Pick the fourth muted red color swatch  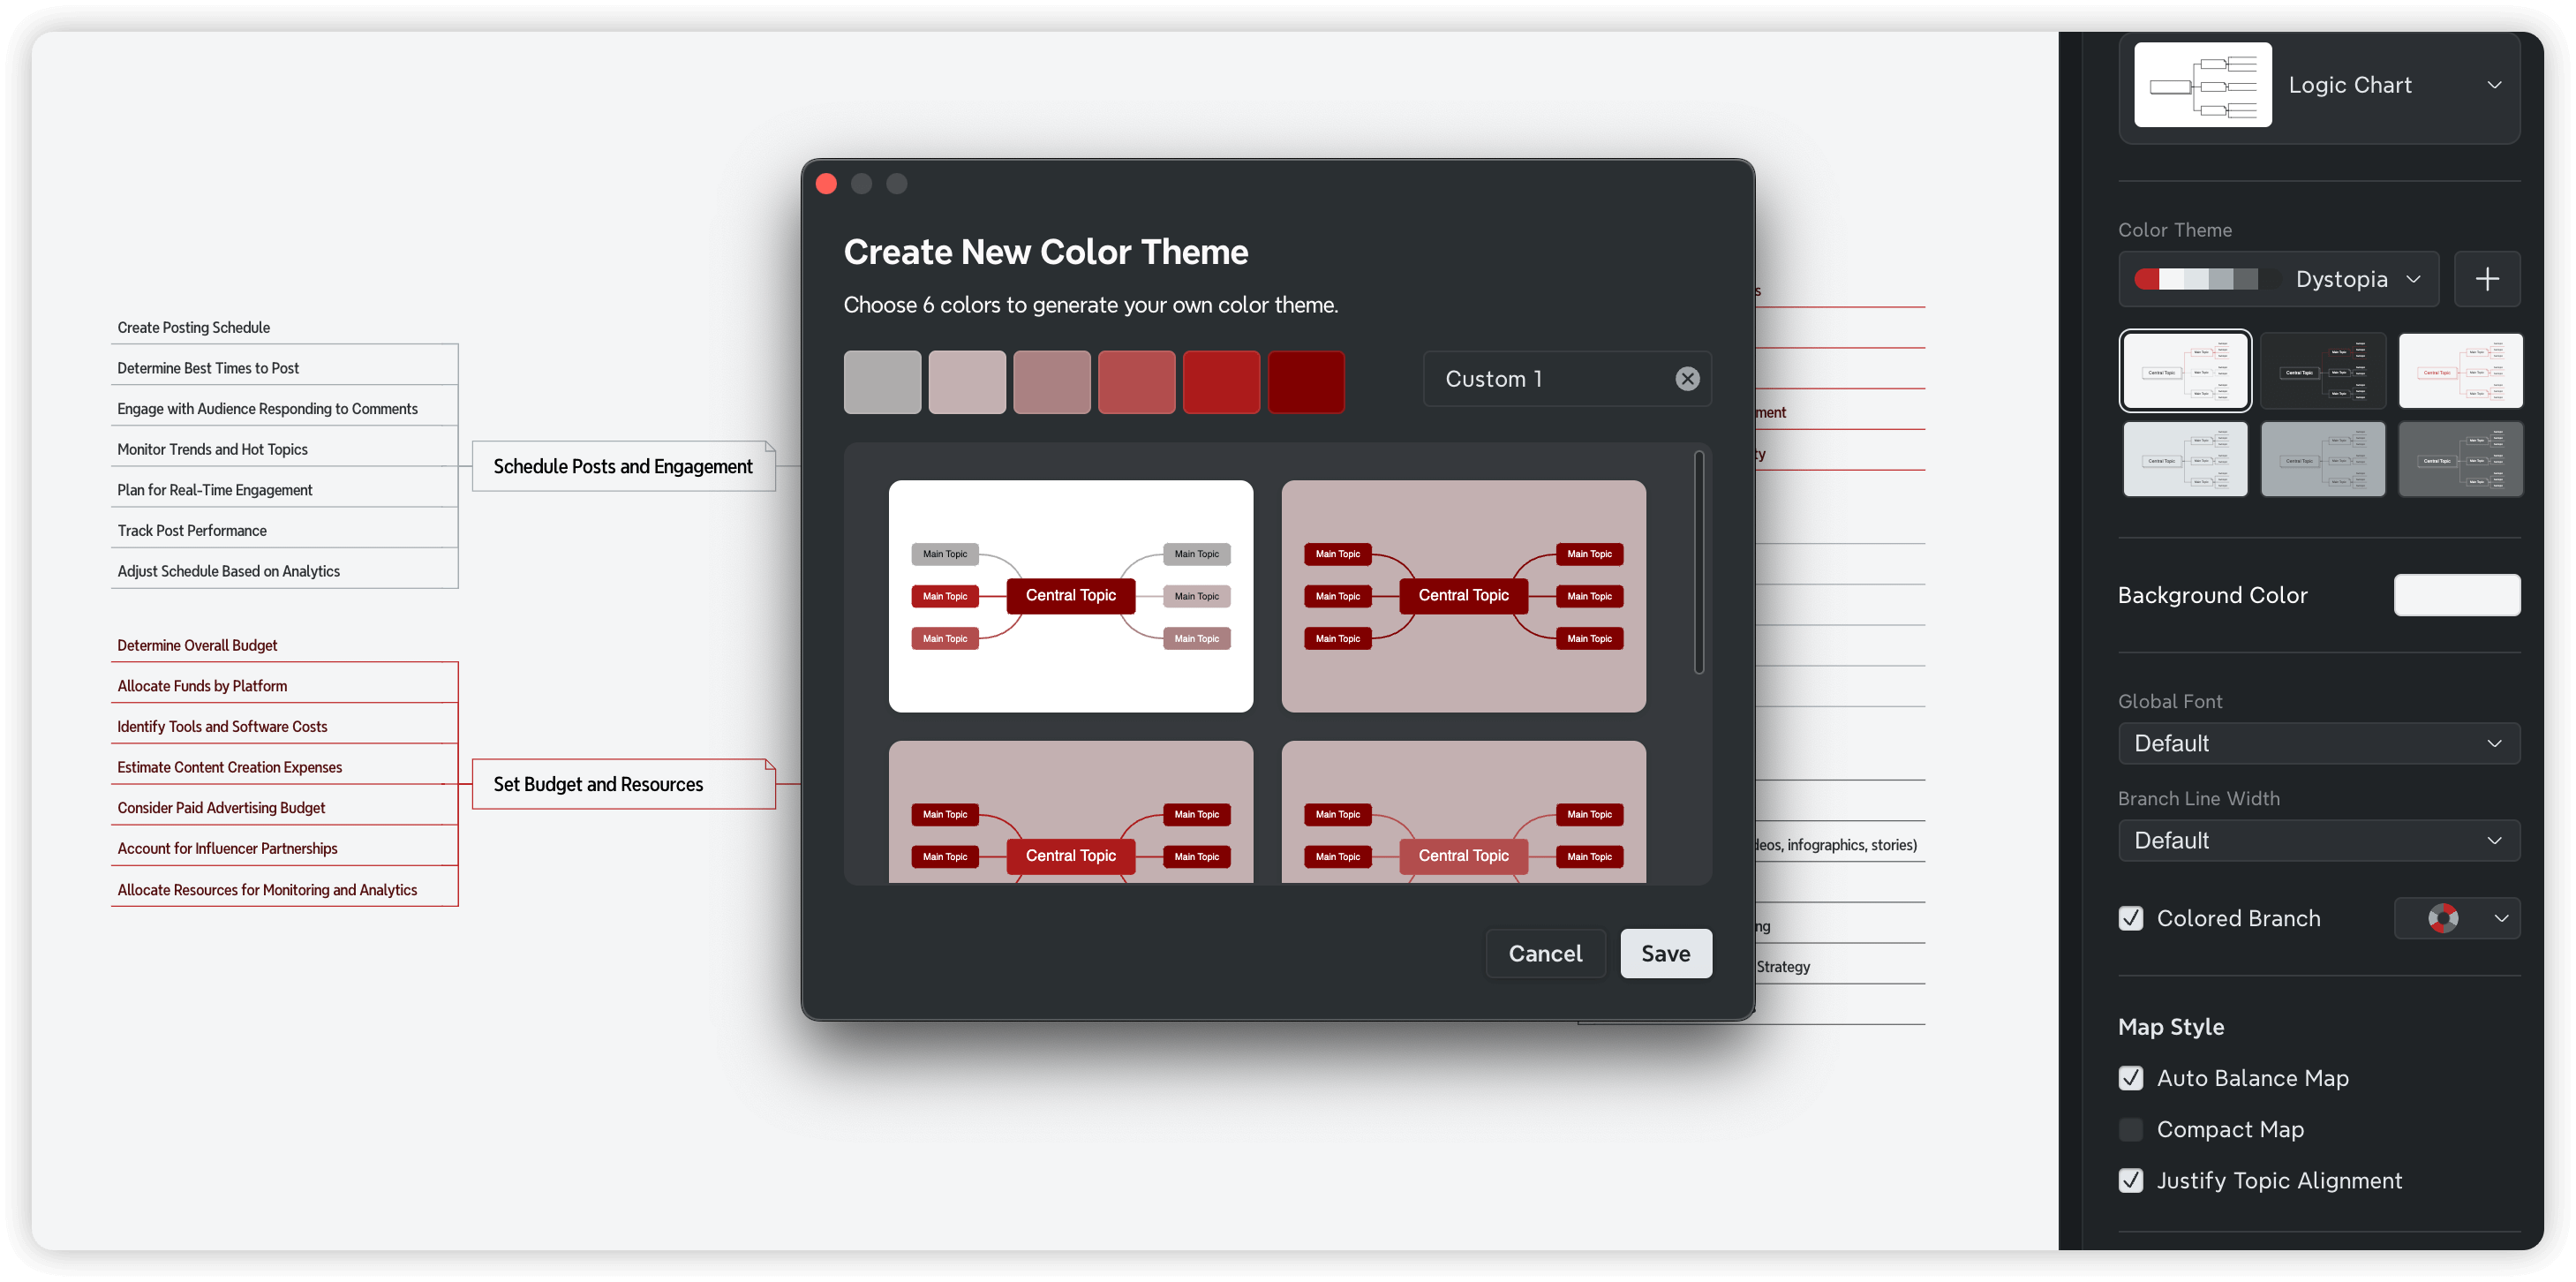pyautogui.click(x=1137, y=382)
